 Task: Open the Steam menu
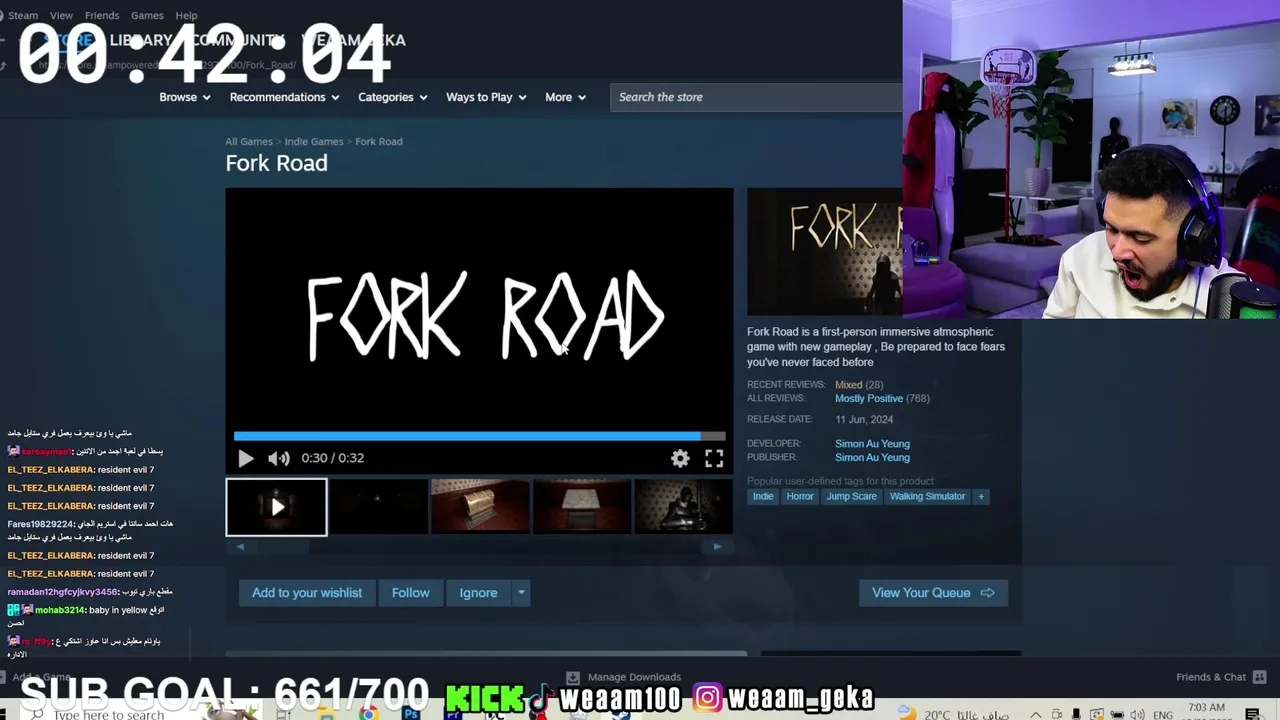(22, 15)
